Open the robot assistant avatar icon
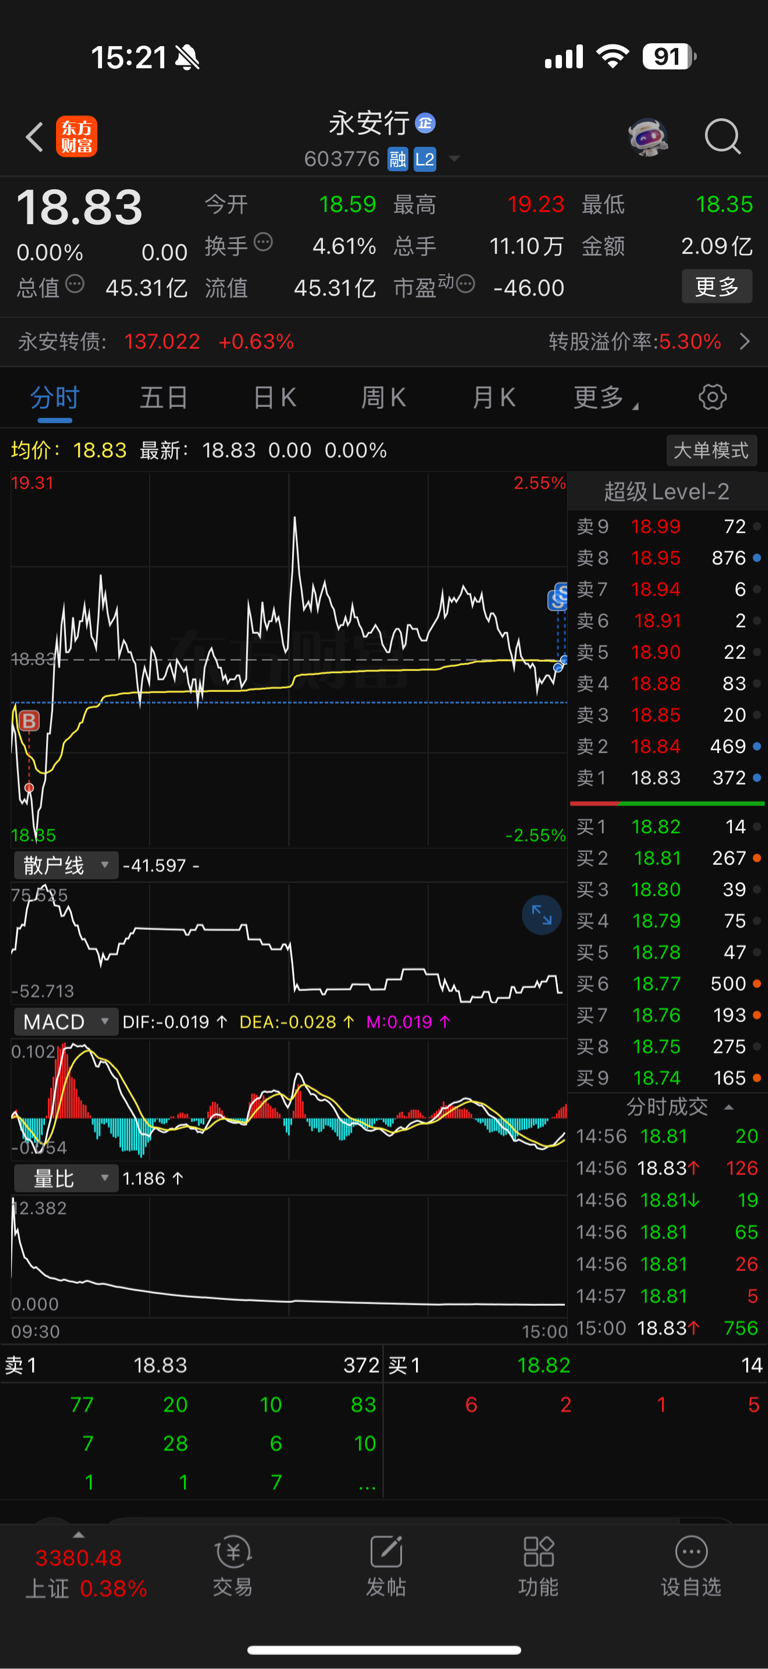Viewport: 768px width, 1669px height. [x=648, y=137]
